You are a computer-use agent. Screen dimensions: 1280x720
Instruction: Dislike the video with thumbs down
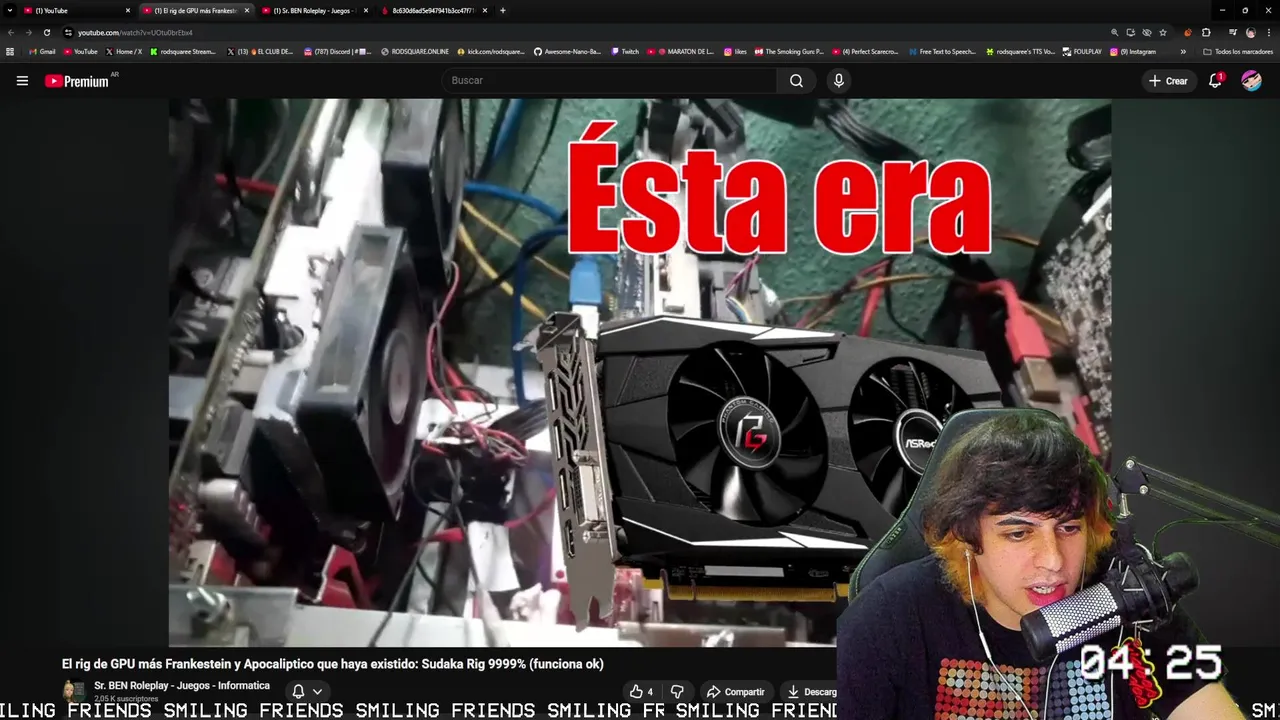(x=677, y=692)
